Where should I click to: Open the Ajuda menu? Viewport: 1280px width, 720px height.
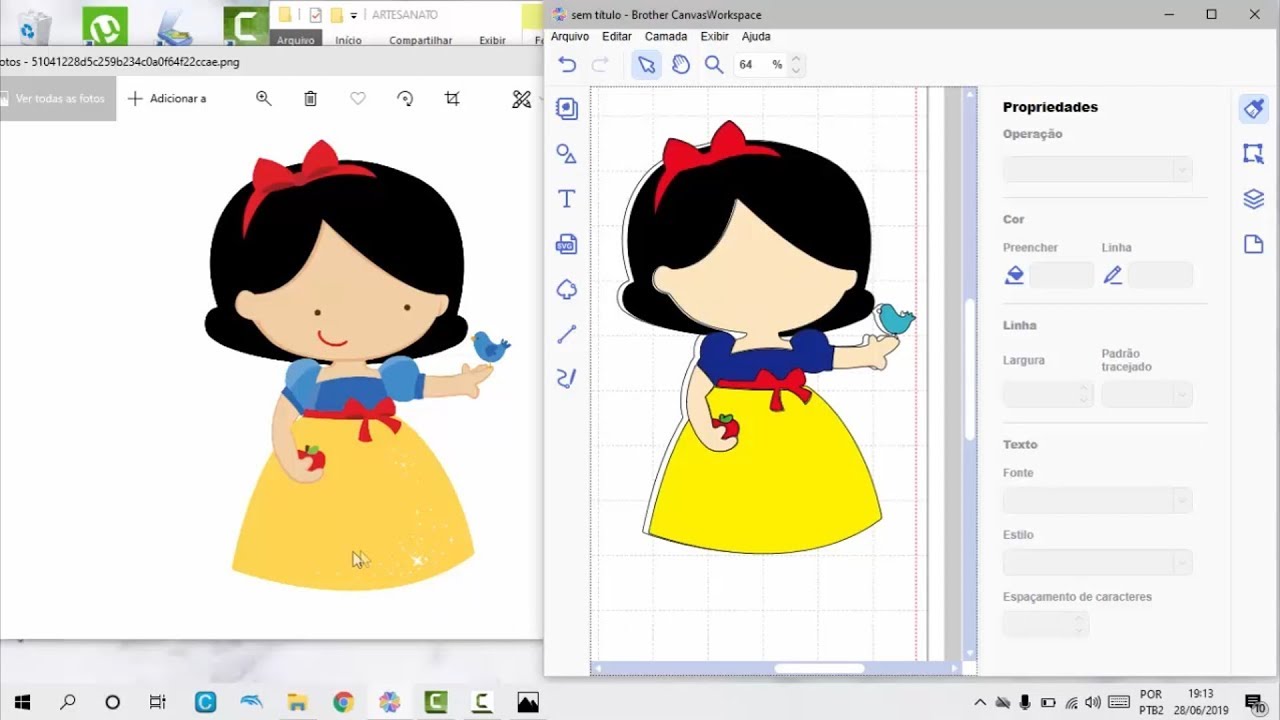[x=756, y=36]
